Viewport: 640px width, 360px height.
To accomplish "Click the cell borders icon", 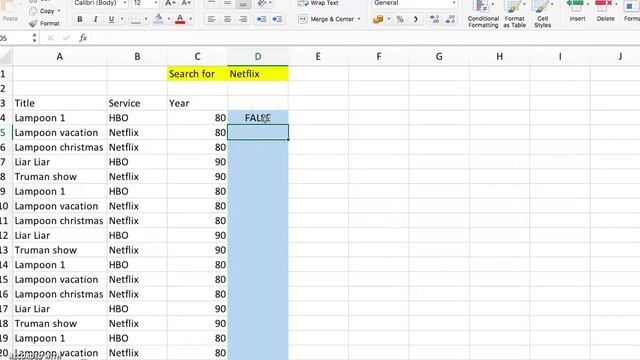I will pos(135,19).
